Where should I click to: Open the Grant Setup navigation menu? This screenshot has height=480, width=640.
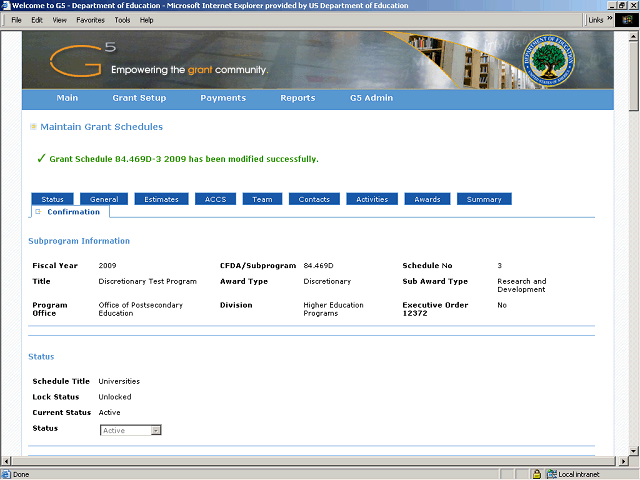point(139,98)
